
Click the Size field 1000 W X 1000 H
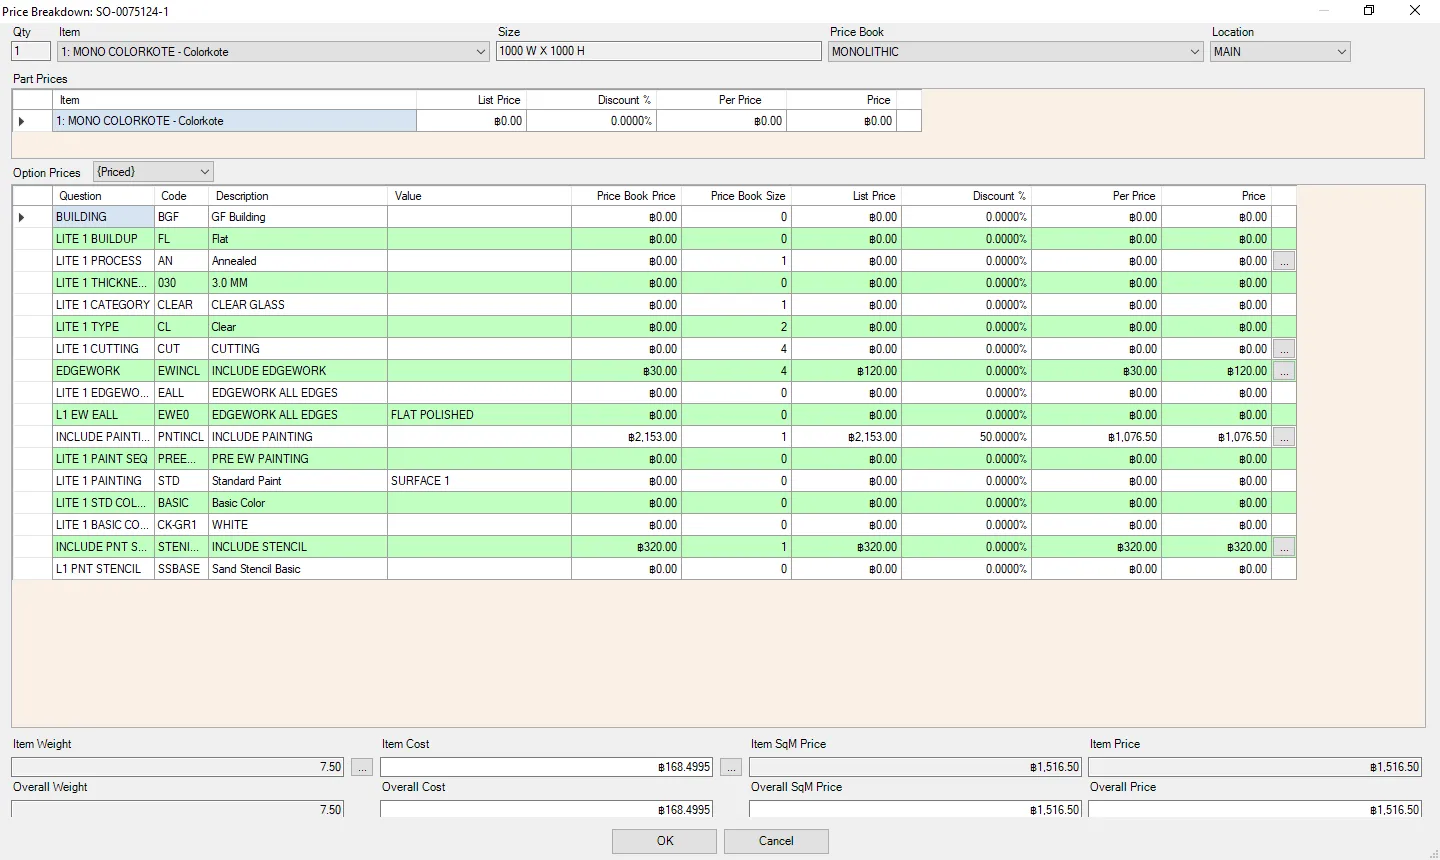(x=659, y=51)
